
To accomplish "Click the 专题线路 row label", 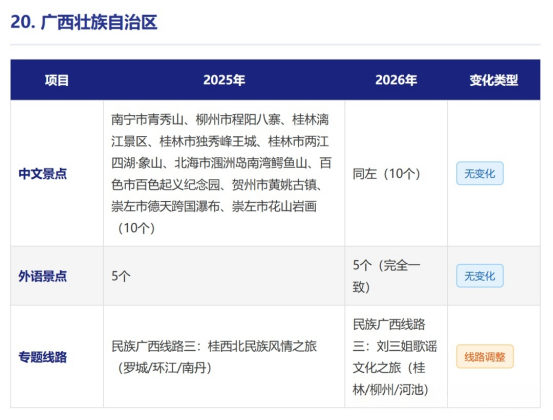I will click(43, 357).
